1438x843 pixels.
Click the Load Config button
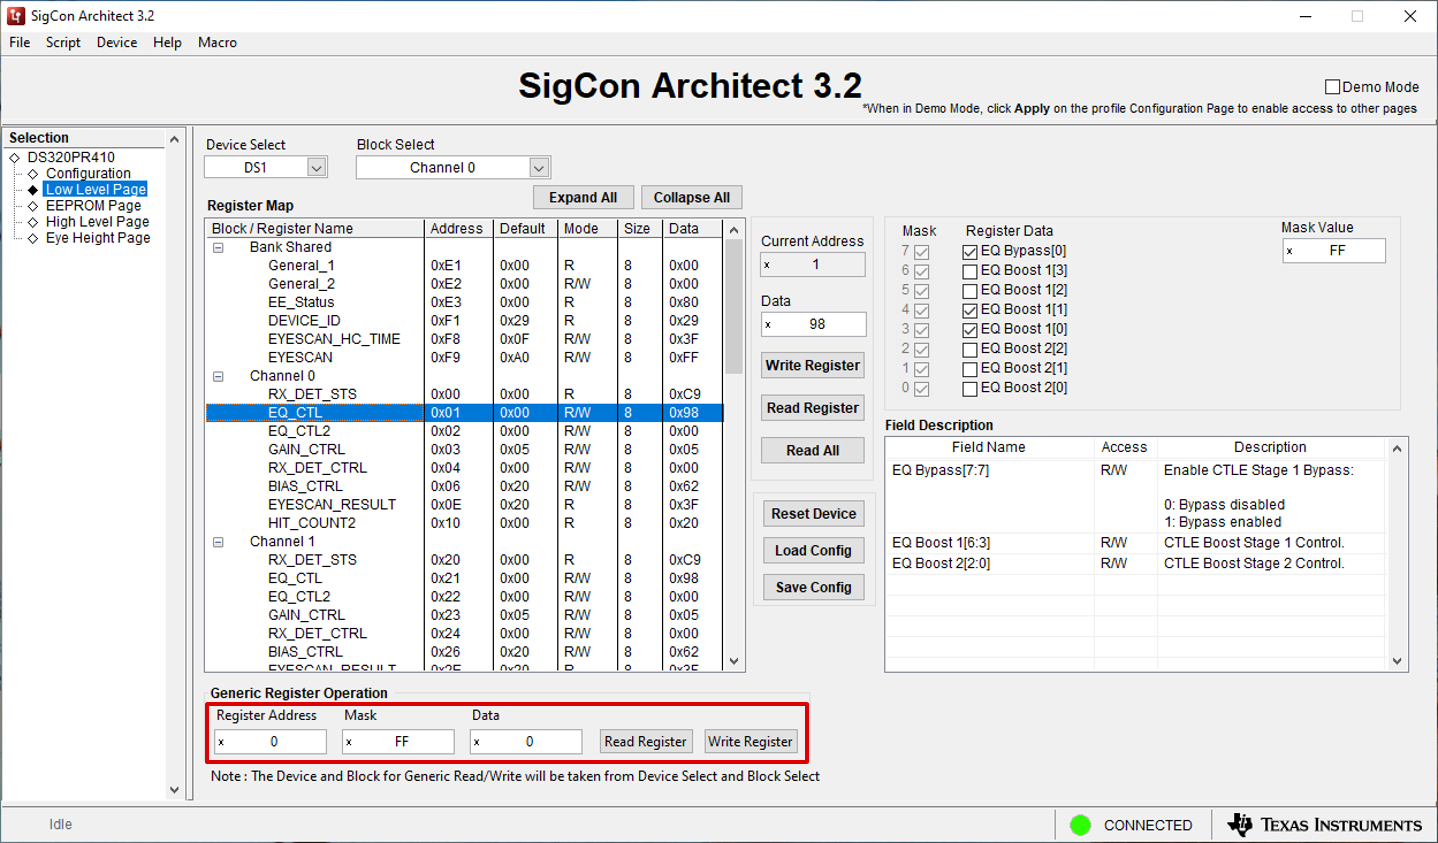pyautogui.click(x=814, y=551)
